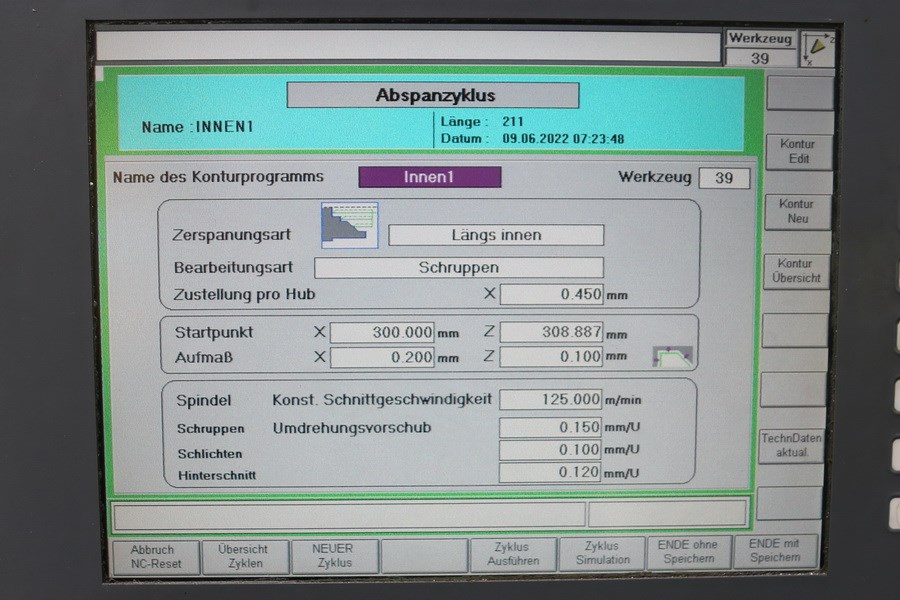Click the TechnDaten aktual. softkey
Viewport: 900px width, 600px height.
pos(791,445)
